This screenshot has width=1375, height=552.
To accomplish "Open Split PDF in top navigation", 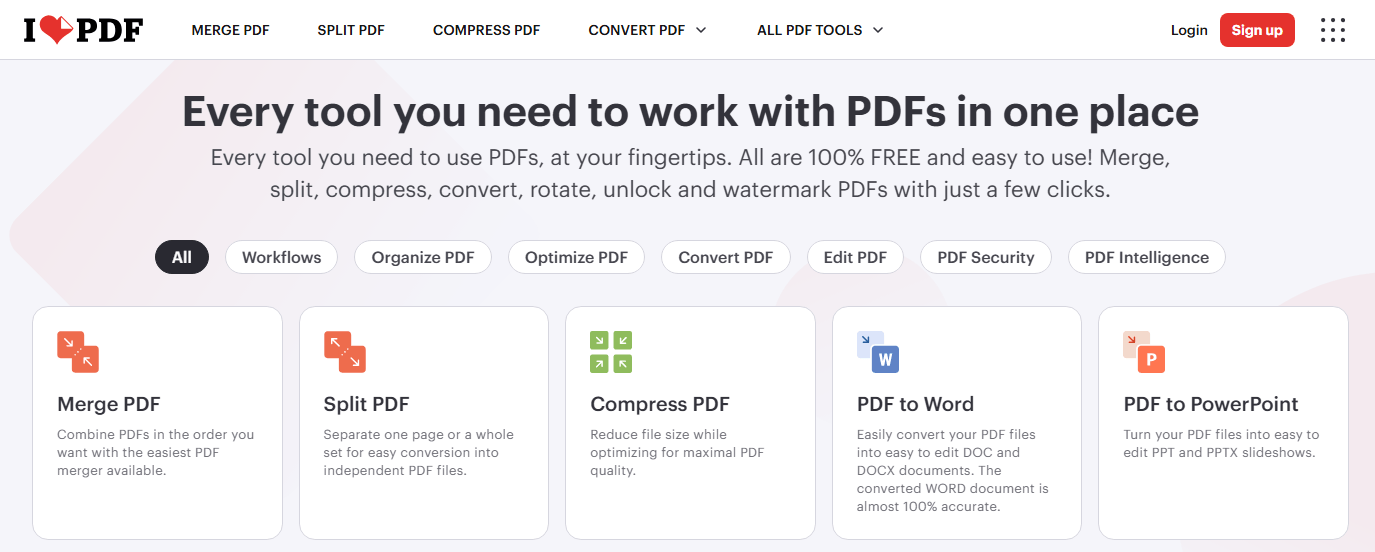I will [351, 30].
